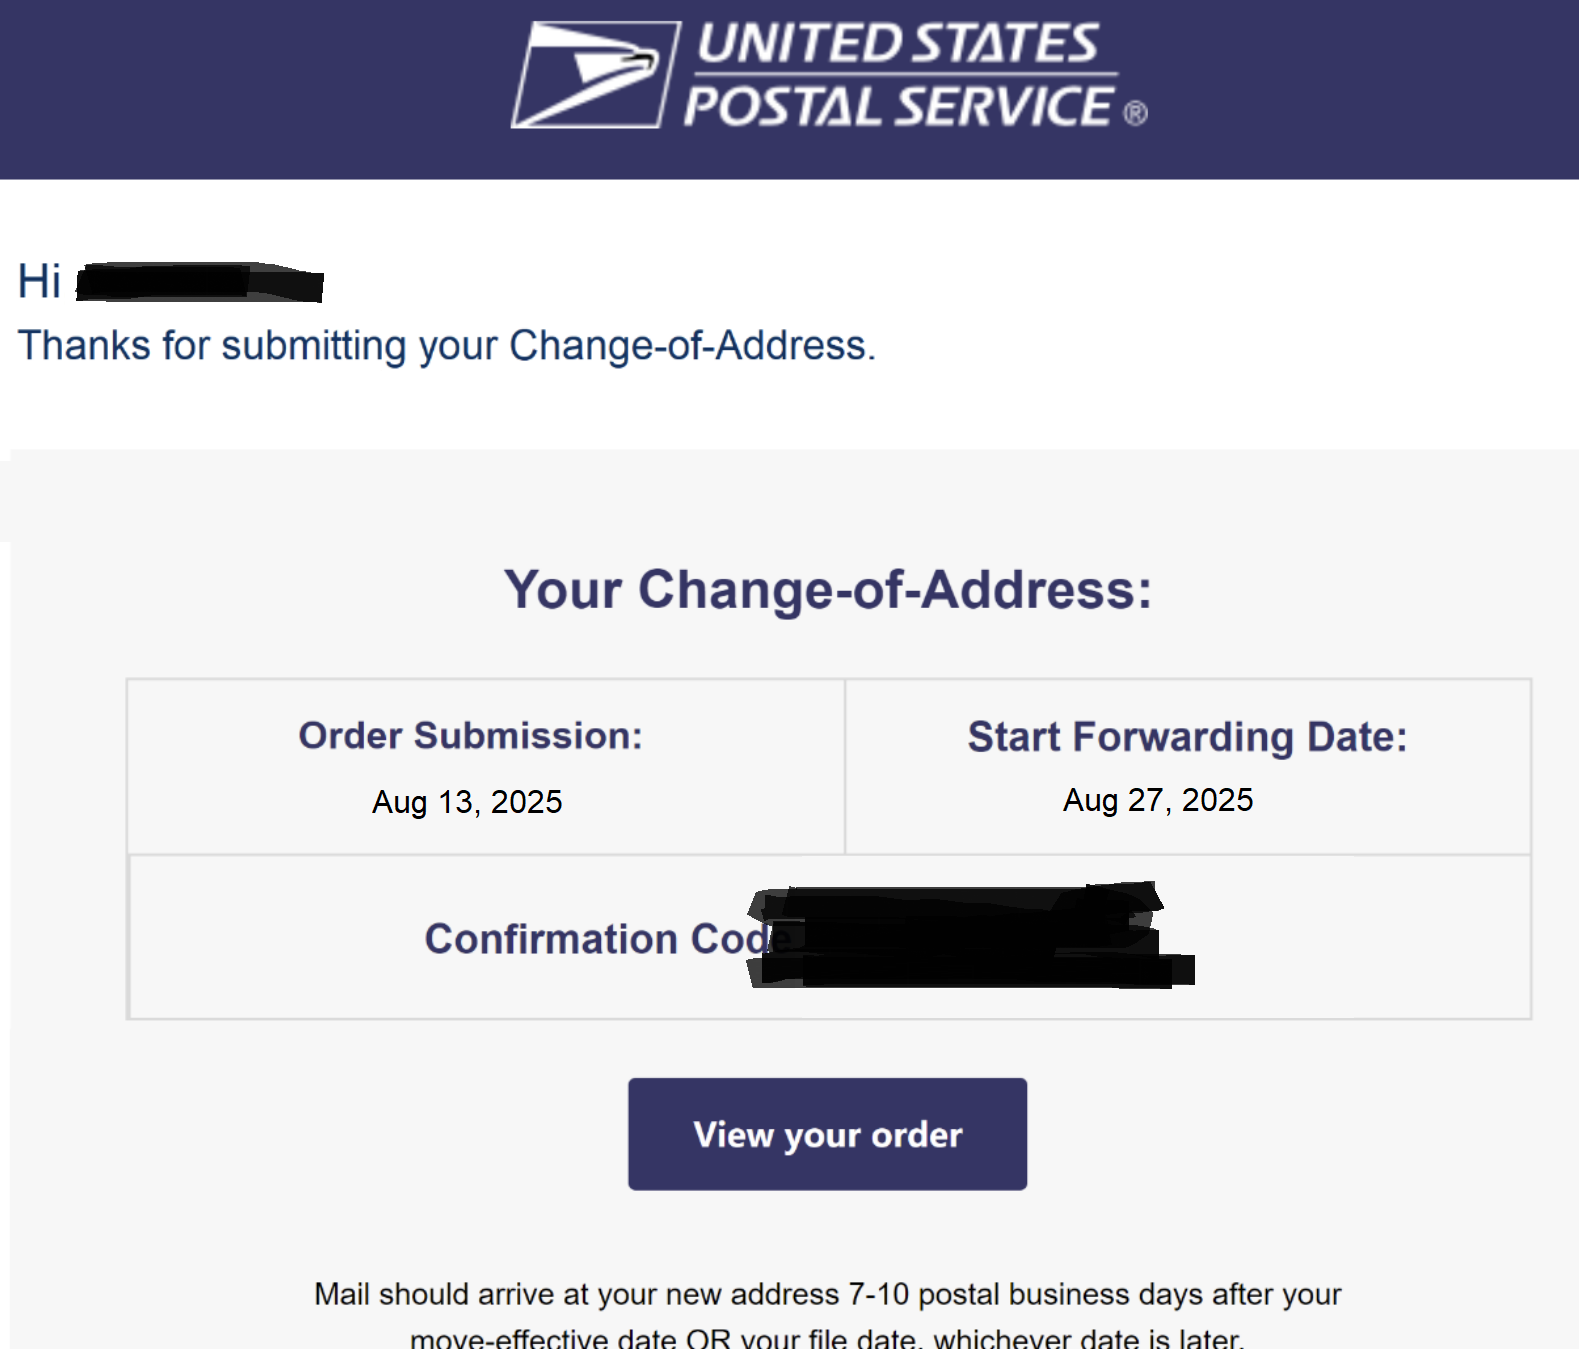1579x1349 pixels.
Task: Click the Aug 27, 2025 forwarding date
Action: [1158, 800]
